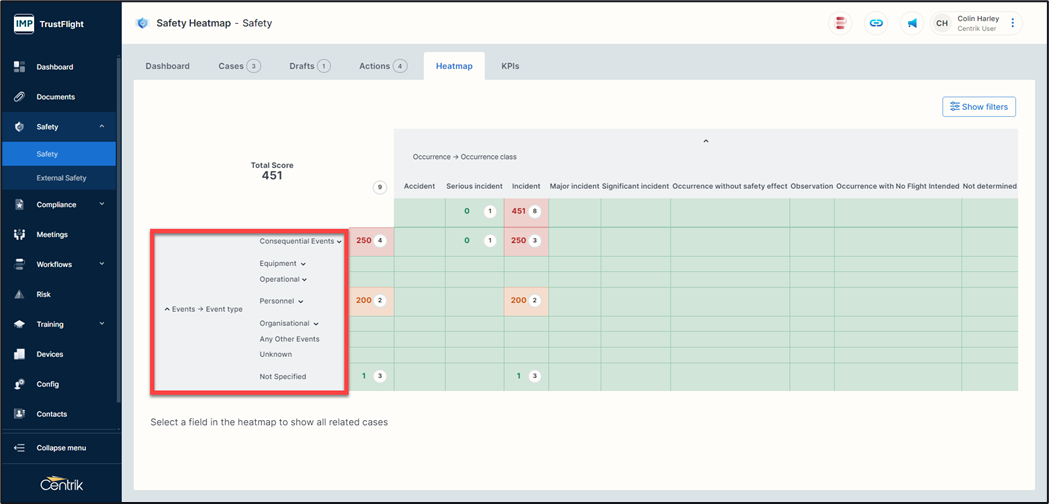This screenshot has height=504, width=1049.
Task: Click the link icon in top header
Action: click(876, 23)
